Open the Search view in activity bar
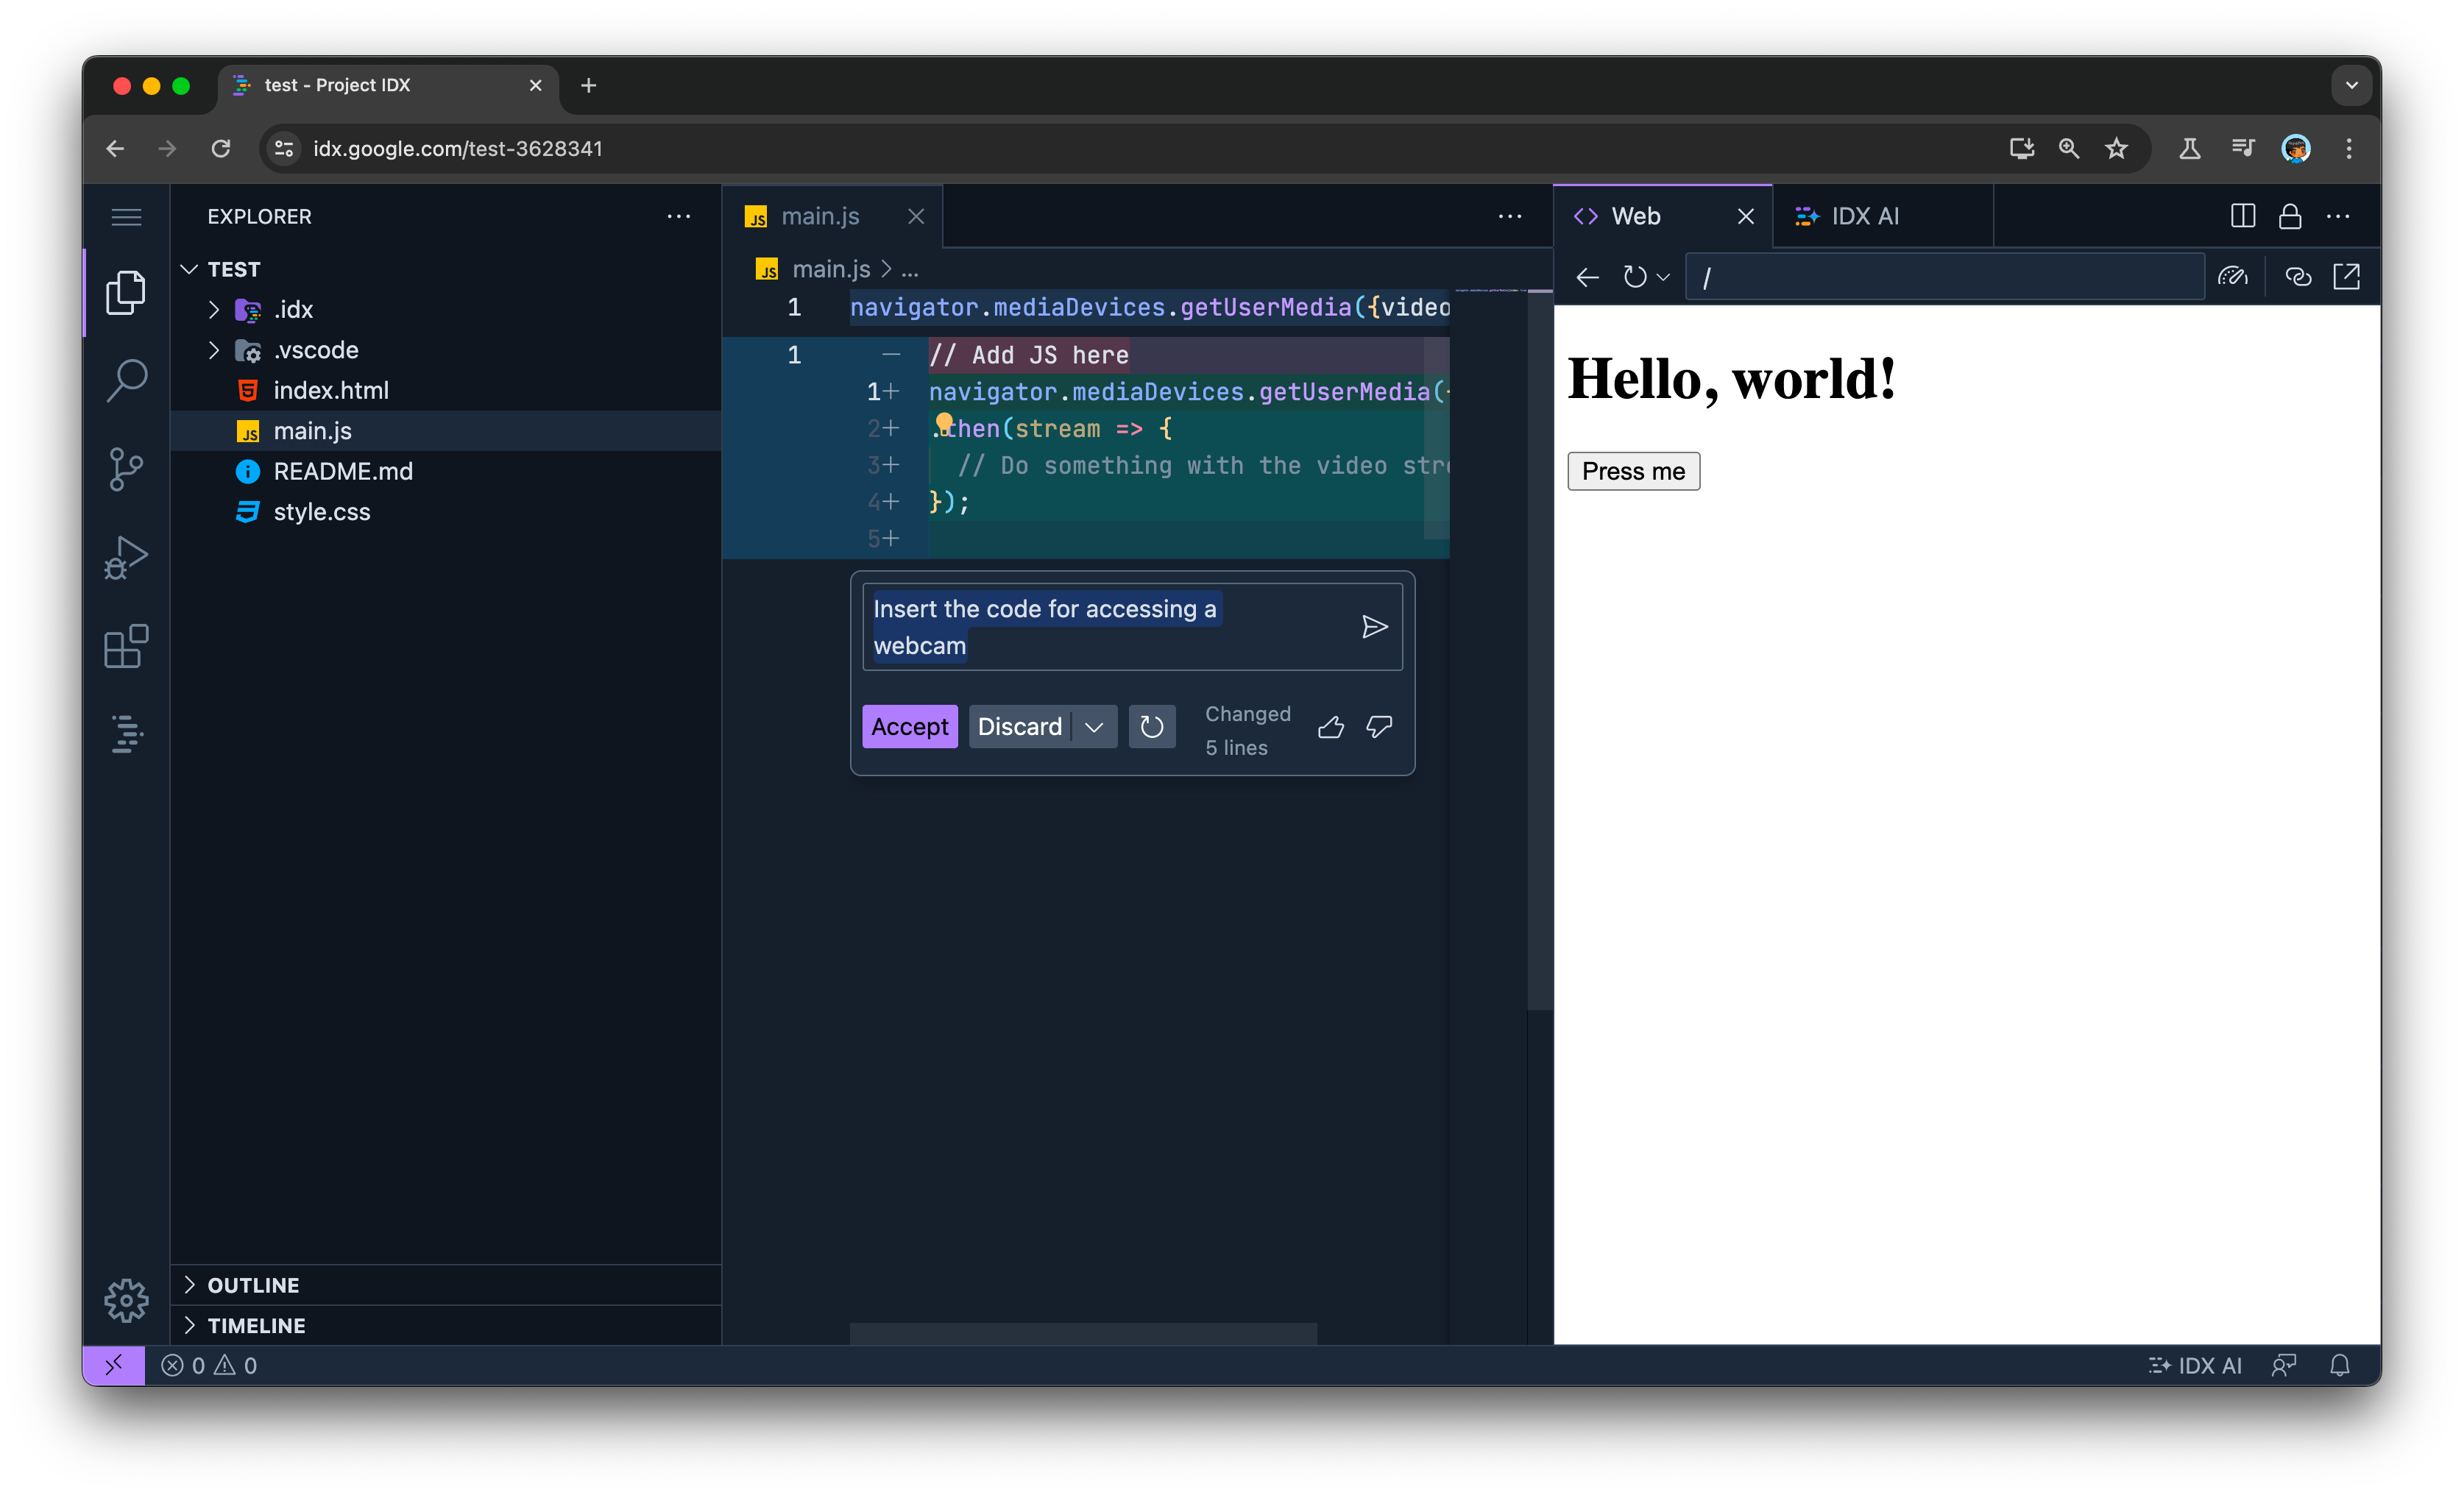This screenshot has height=1495, width=2464. point(126,380)
